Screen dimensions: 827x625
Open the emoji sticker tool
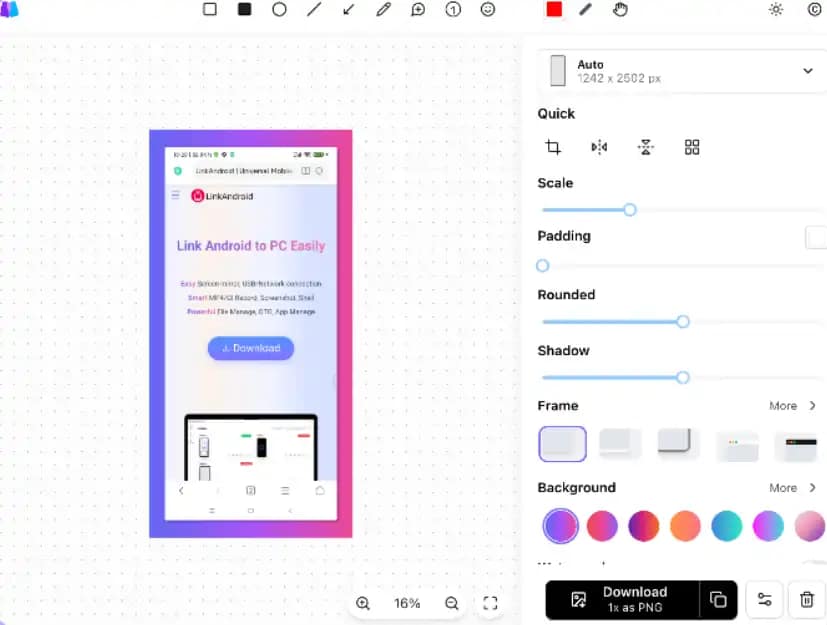tap(488, 9)
